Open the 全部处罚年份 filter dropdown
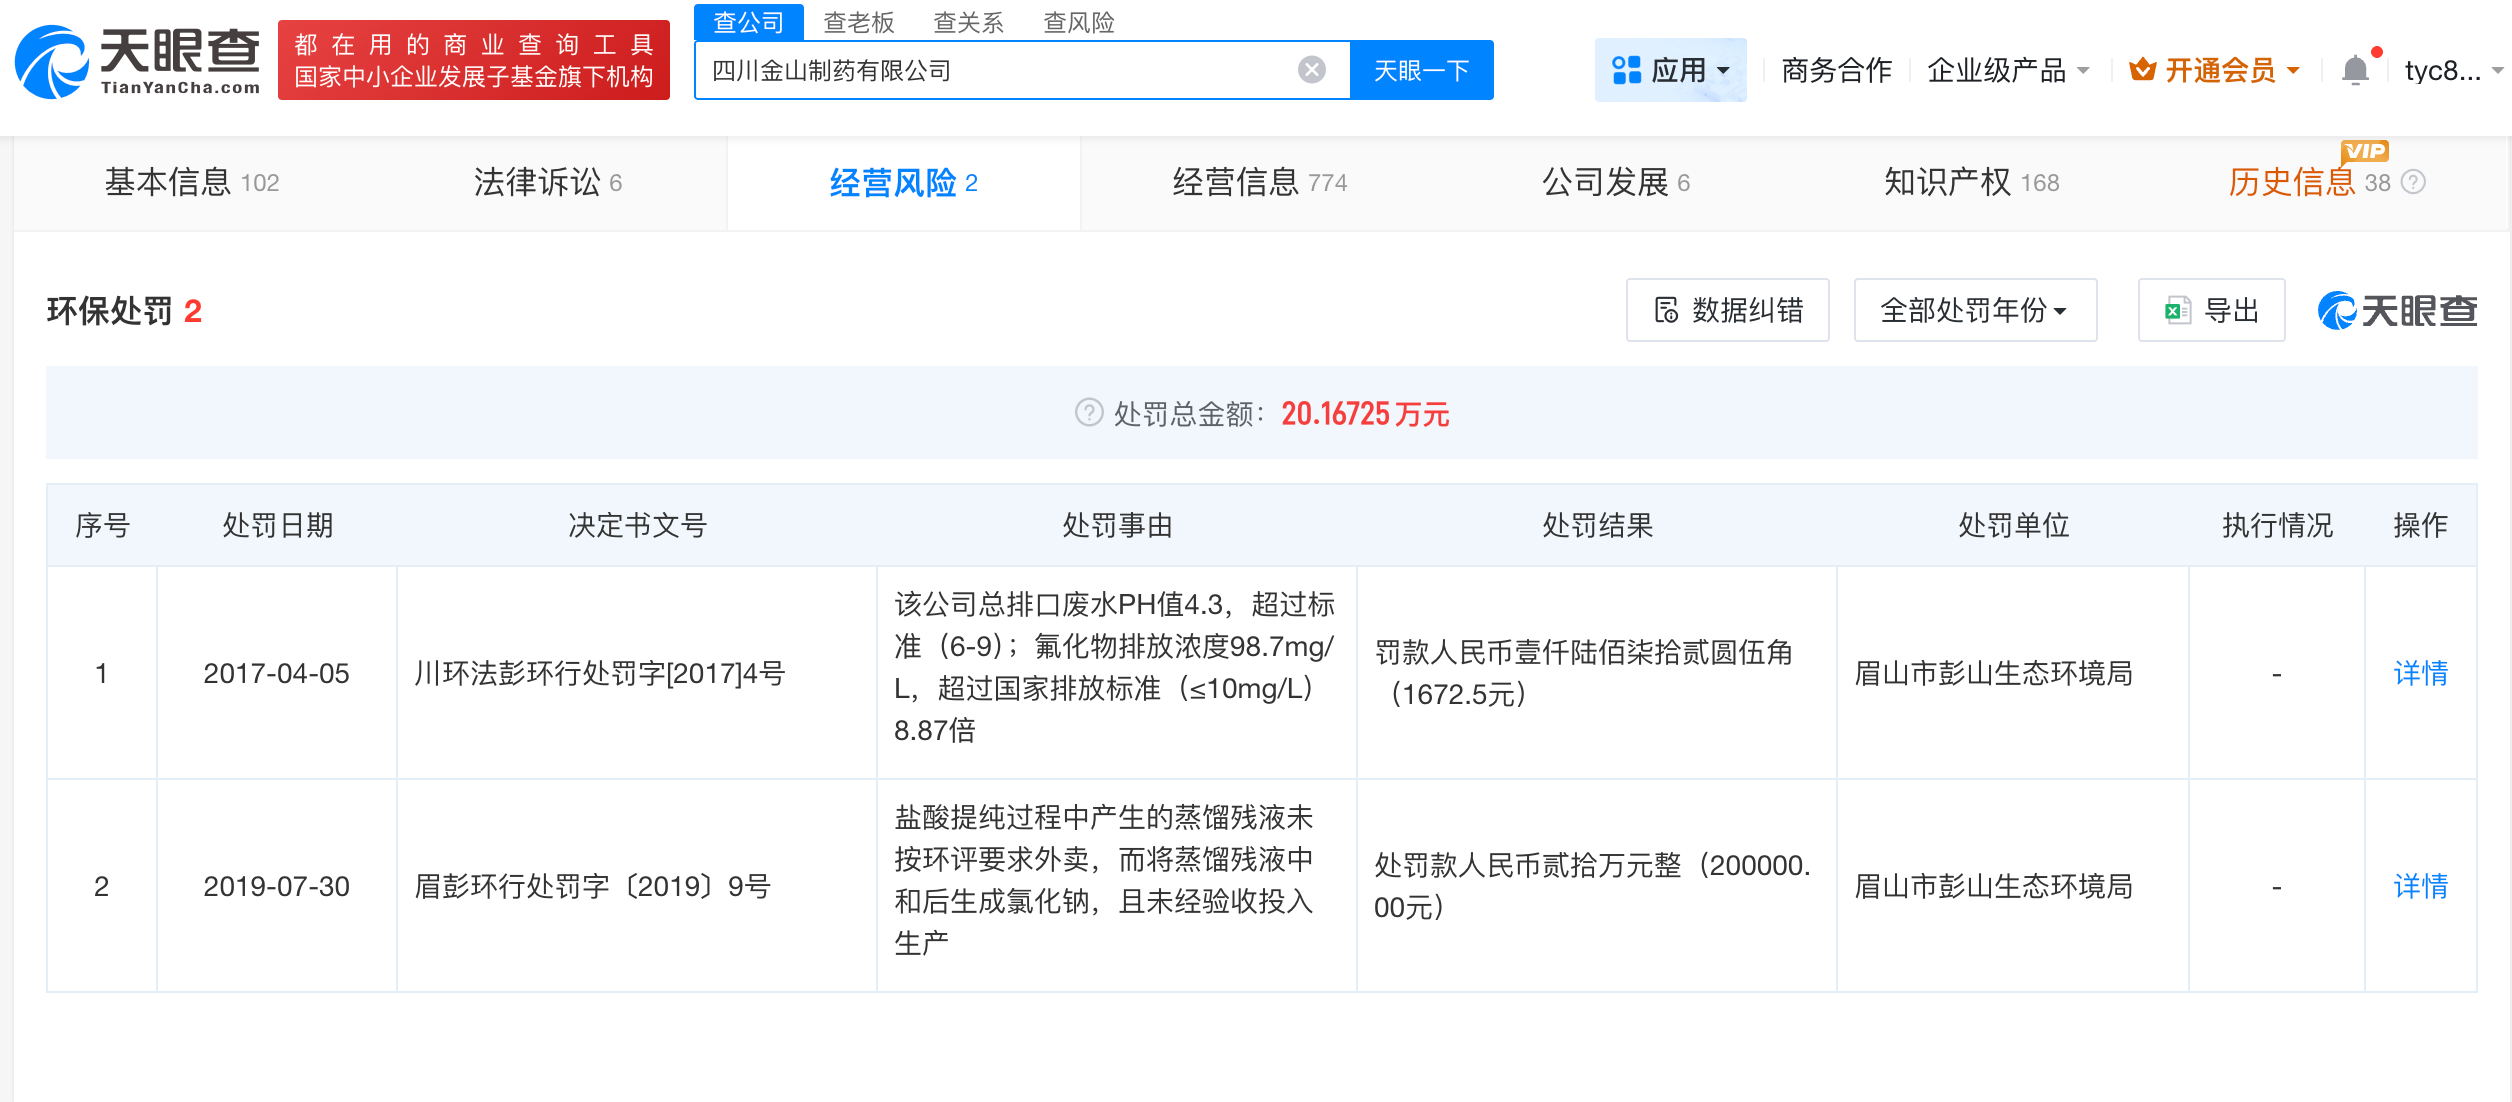The image size is (2512, 1102). pyautogui.click(x=1974, y=310)
